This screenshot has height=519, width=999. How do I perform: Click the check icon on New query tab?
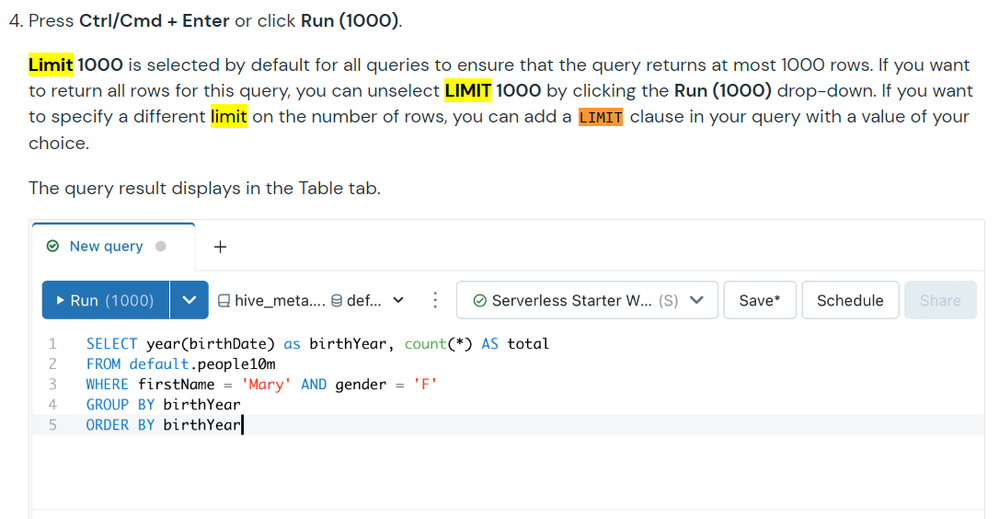53,246
